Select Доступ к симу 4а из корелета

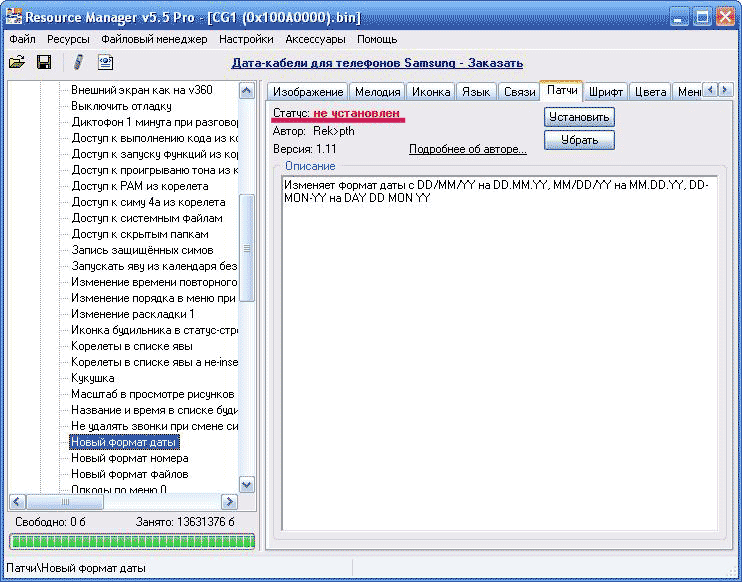click(148, 202)
